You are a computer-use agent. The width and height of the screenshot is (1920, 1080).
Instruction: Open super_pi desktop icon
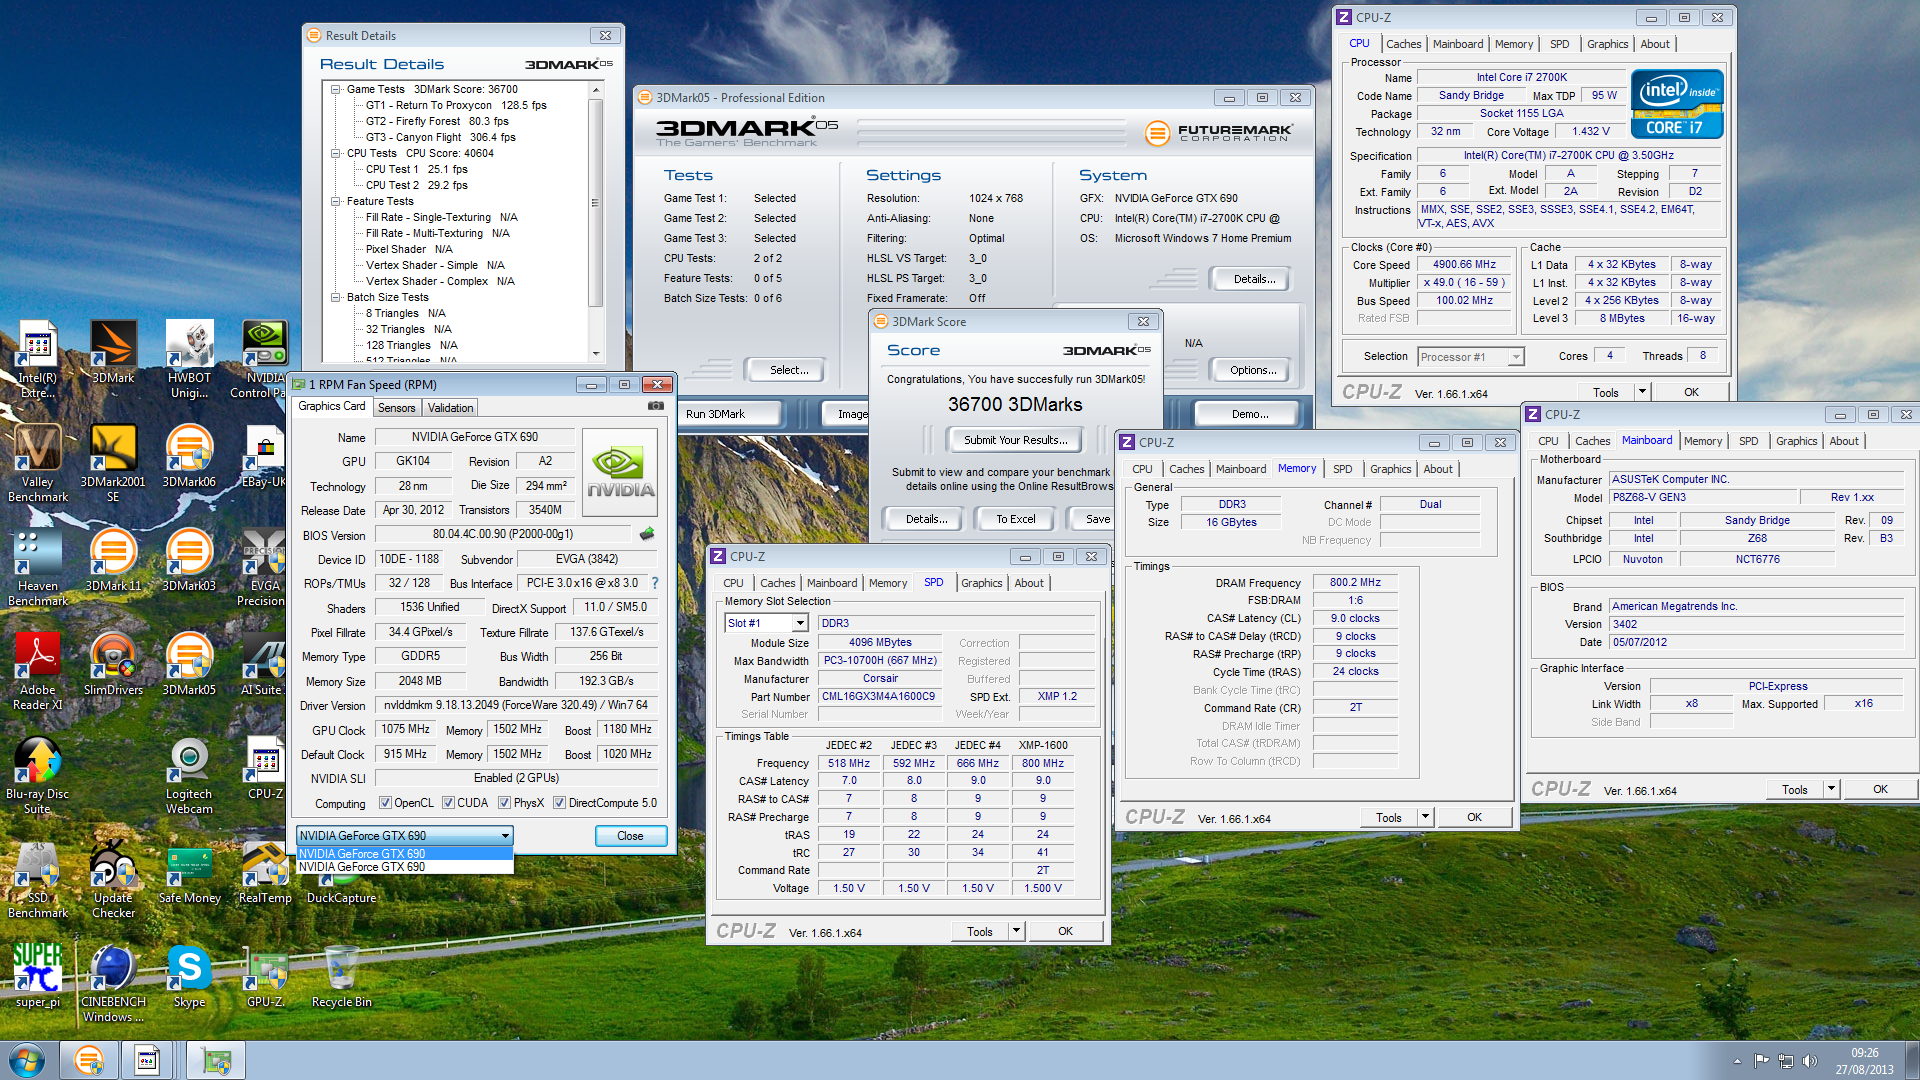[38, 976]
